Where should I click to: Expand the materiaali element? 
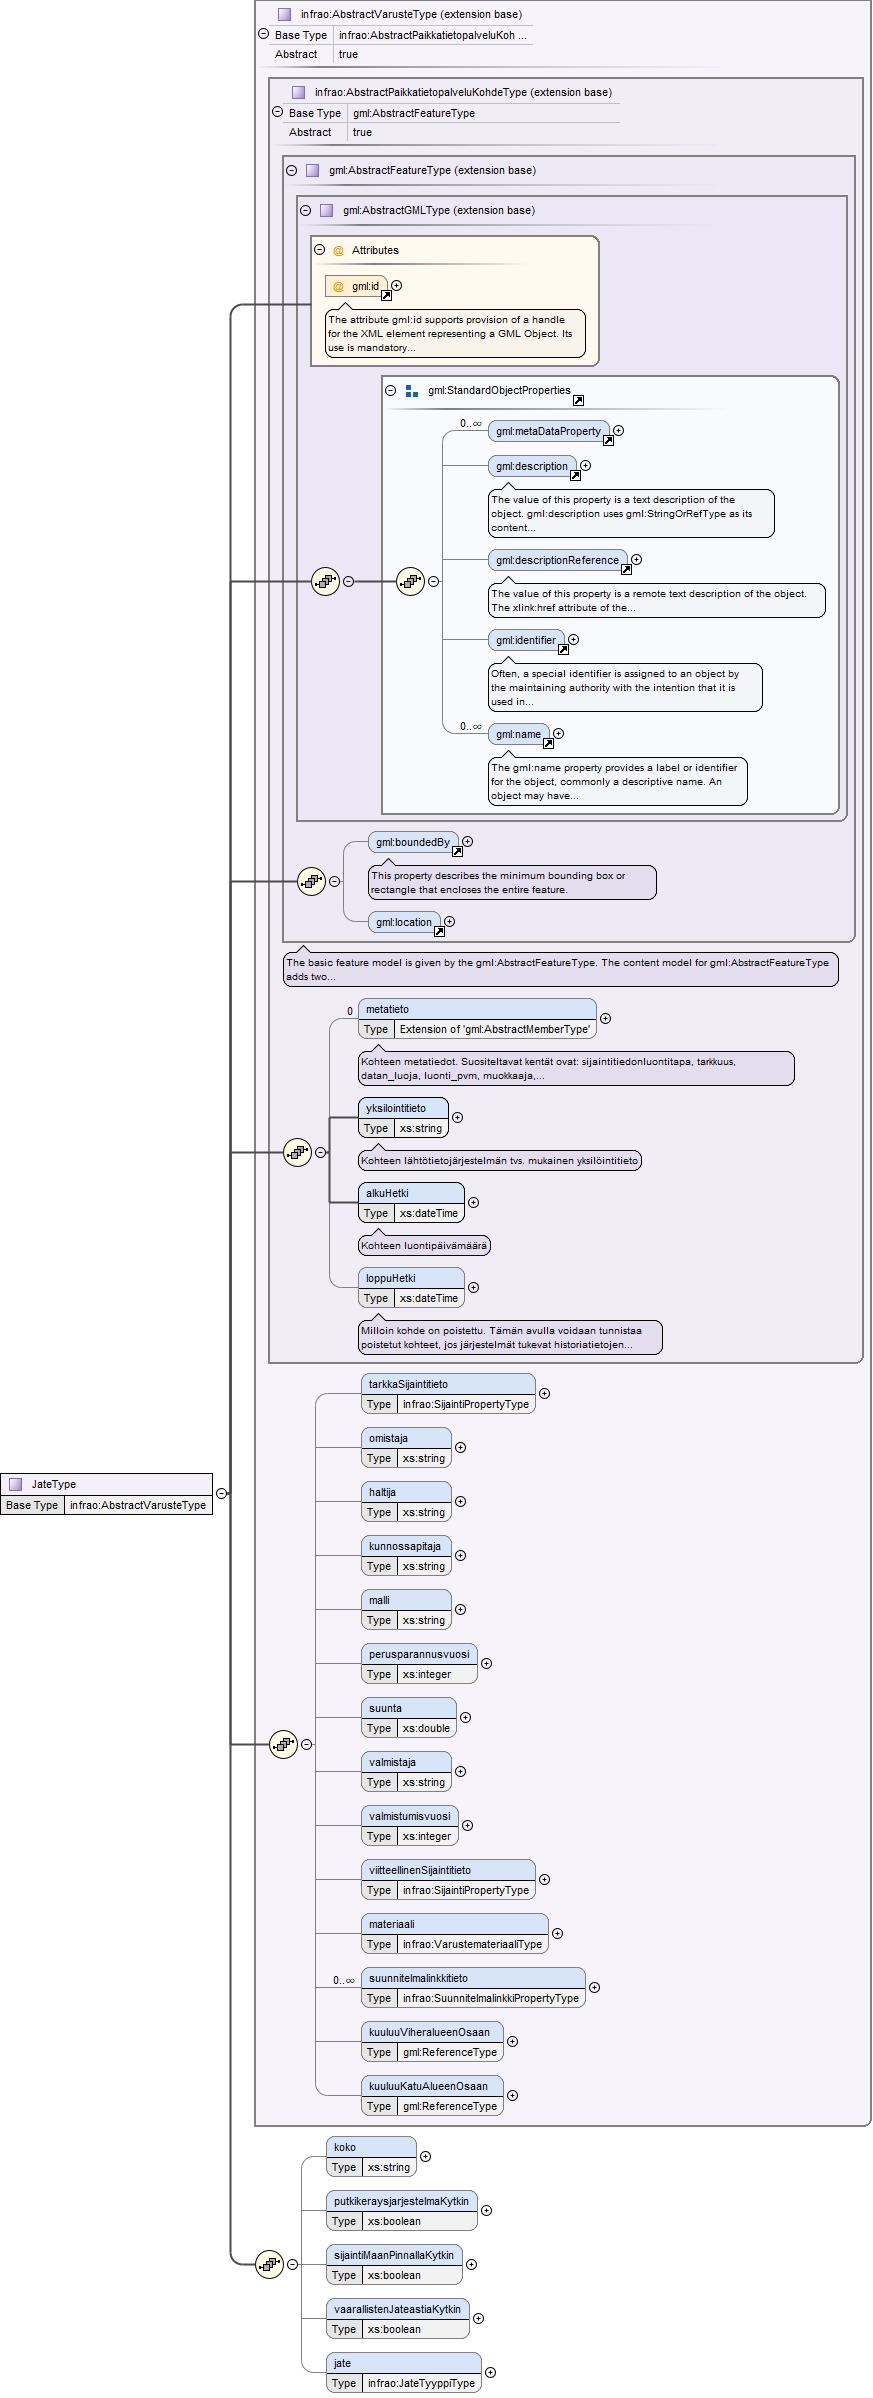click(x=557, y=1934)
